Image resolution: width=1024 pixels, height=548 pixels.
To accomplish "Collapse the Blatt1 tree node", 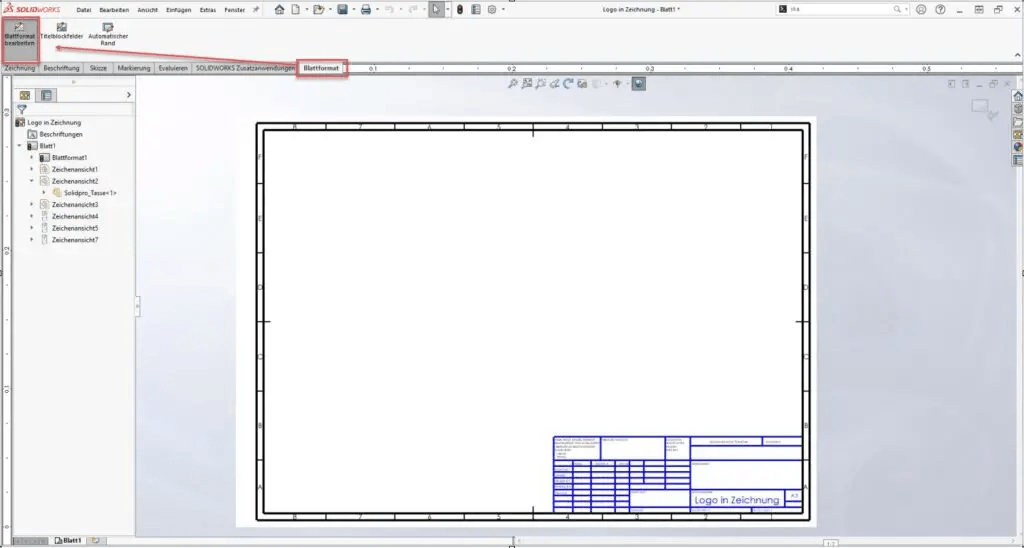I will (20, 146).
